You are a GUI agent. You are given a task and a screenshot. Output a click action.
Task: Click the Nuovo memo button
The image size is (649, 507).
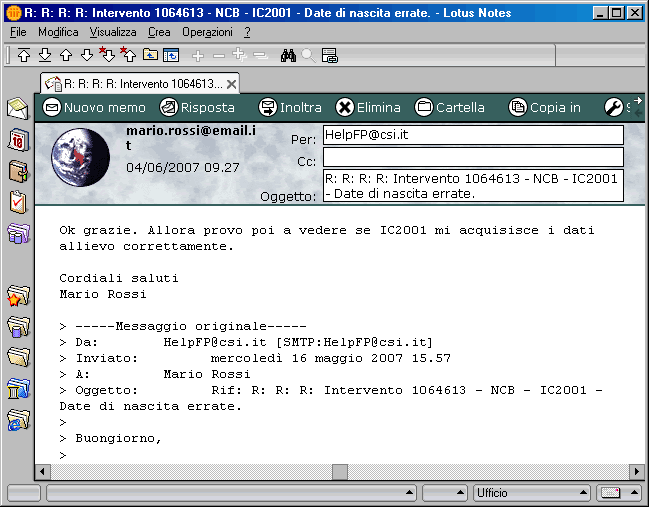pos(94,108)
